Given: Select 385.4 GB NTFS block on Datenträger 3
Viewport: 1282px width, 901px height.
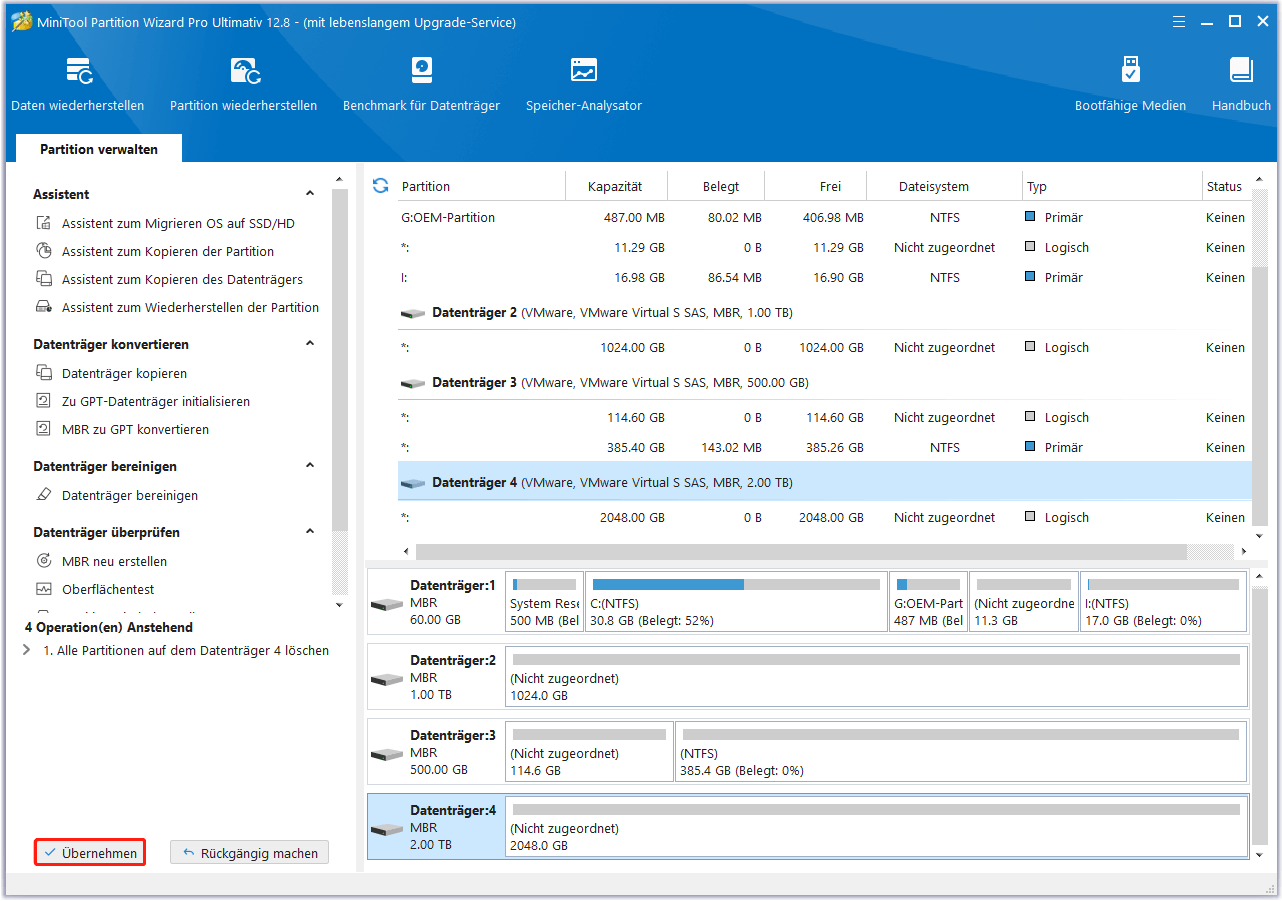Looking at the screenshot, I should click(x=961, y=752).
